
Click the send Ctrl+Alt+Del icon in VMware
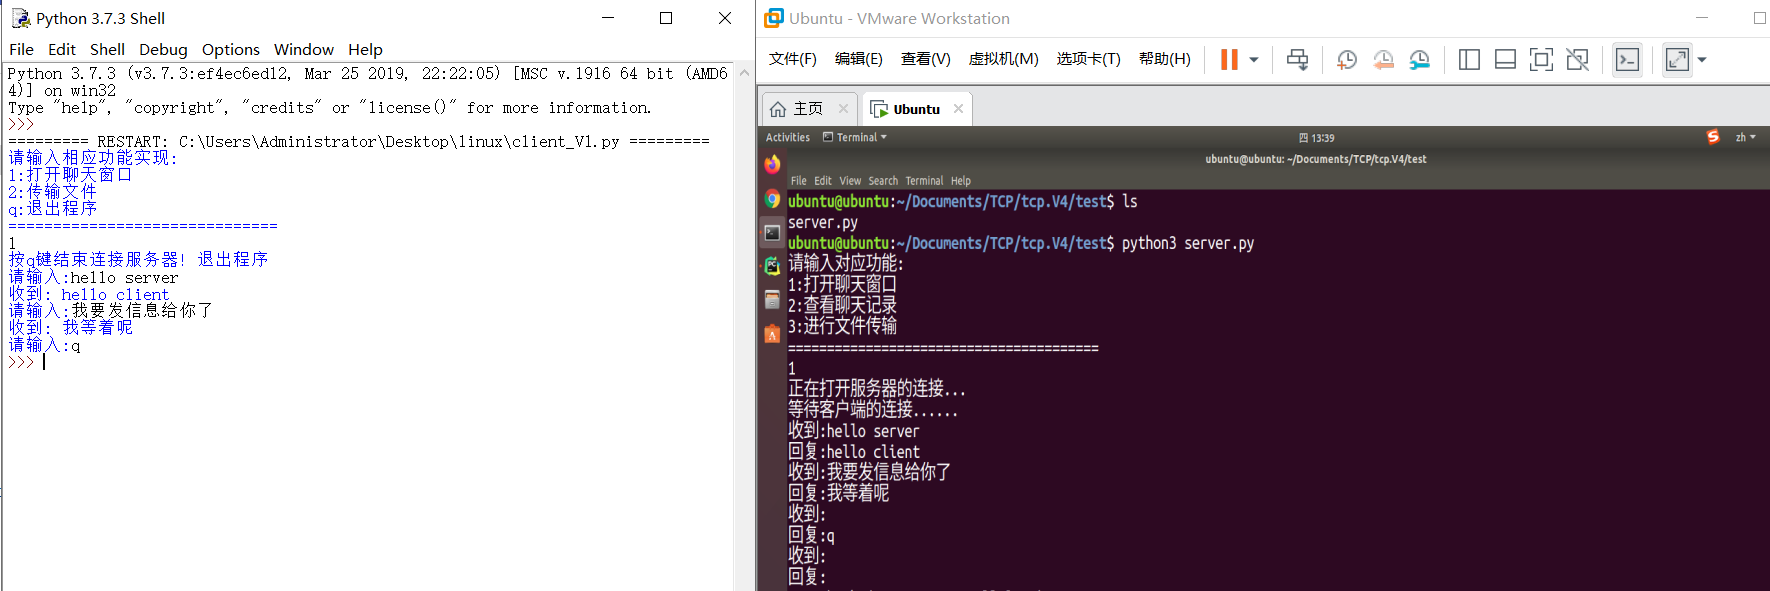[x=1297, y=60]
